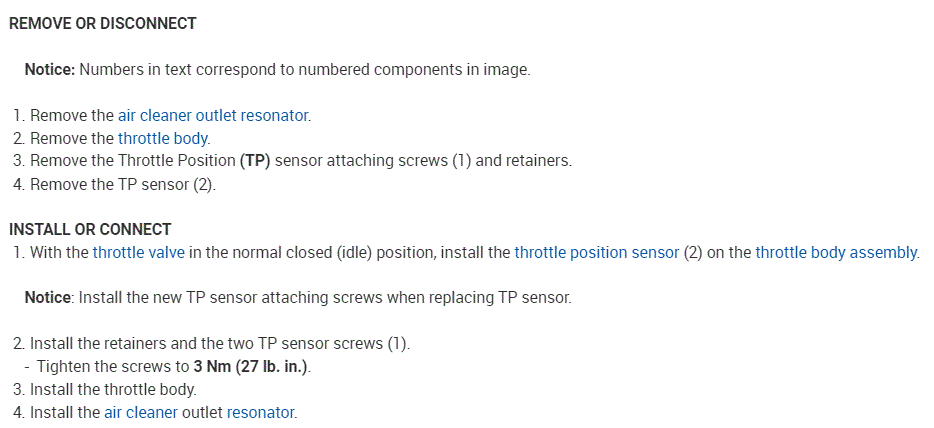Image resolution: width=934 pixels, height=428 pixels.
Task: Click the 'Remove the TP sensor (2)' step text
Action: 123,184
